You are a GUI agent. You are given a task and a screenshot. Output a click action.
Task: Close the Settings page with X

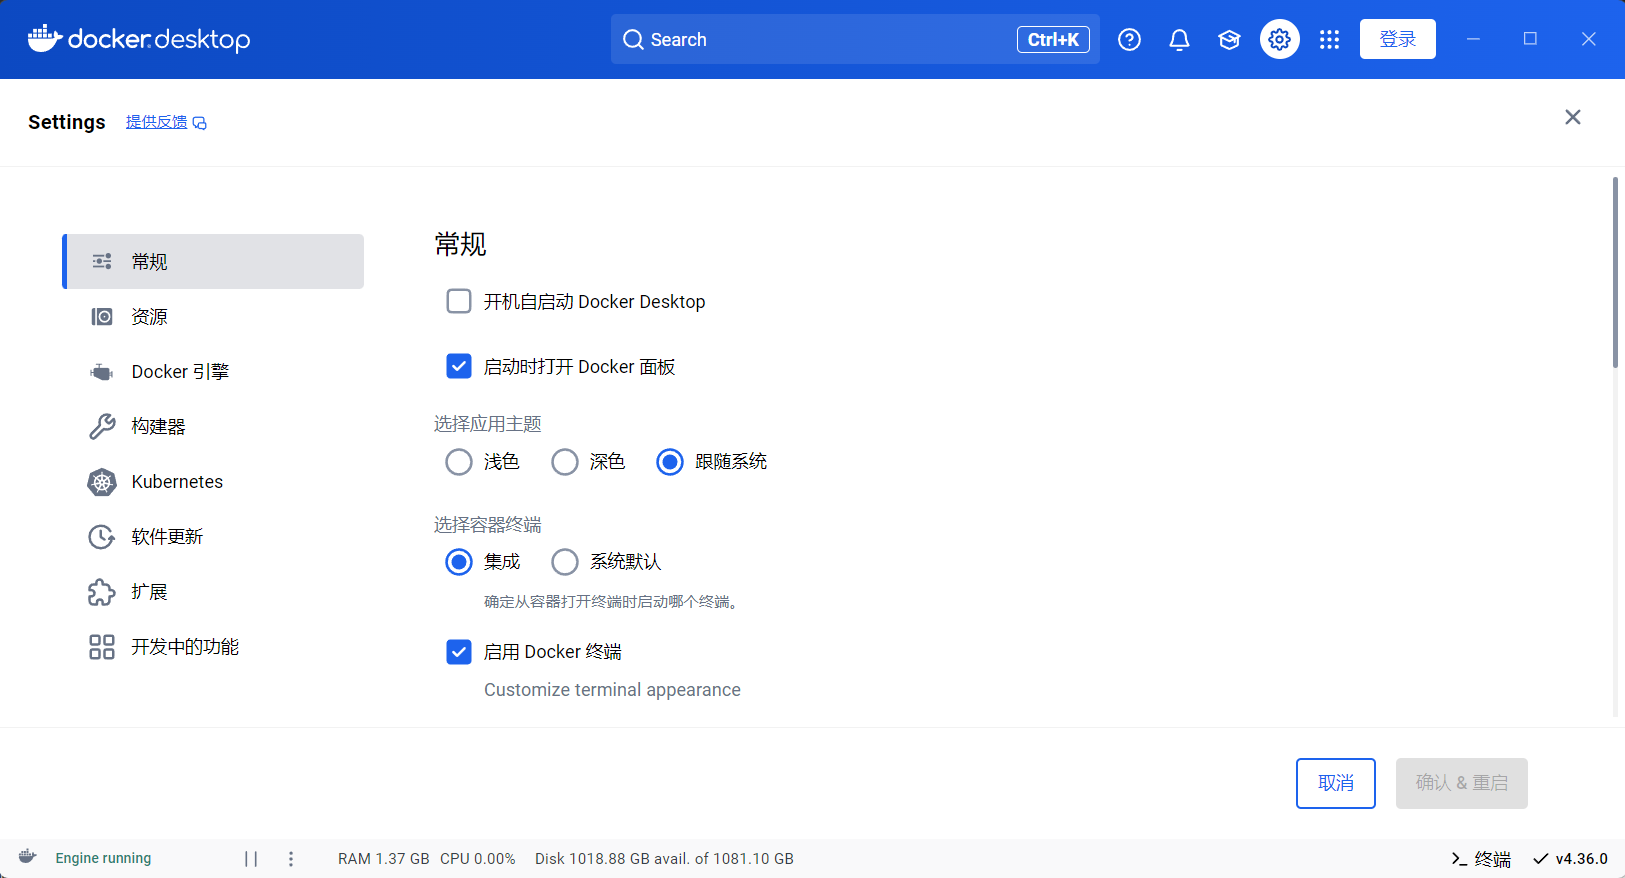pos(1572,118)
